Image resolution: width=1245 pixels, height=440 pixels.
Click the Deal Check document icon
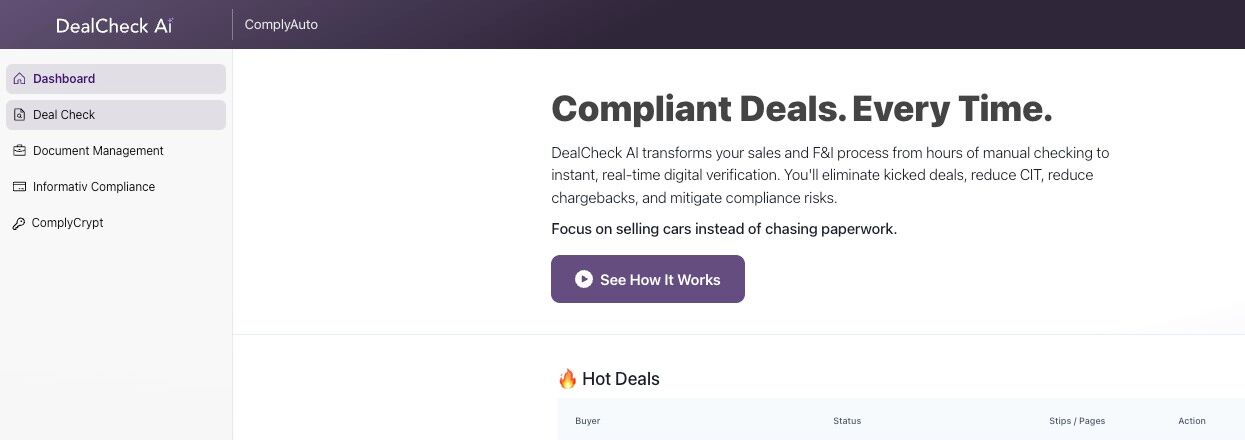pos(20,115)
